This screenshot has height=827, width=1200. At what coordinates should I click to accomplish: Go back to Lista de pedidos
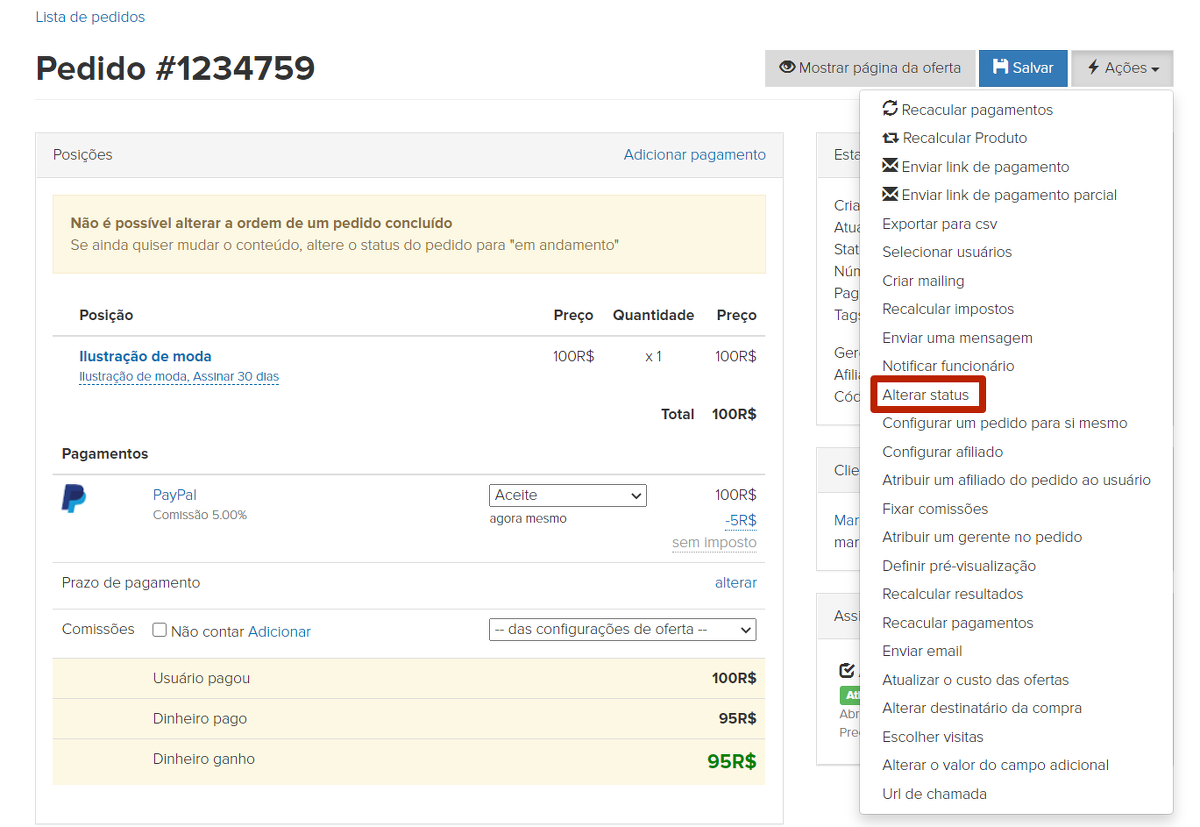(90, 17)
